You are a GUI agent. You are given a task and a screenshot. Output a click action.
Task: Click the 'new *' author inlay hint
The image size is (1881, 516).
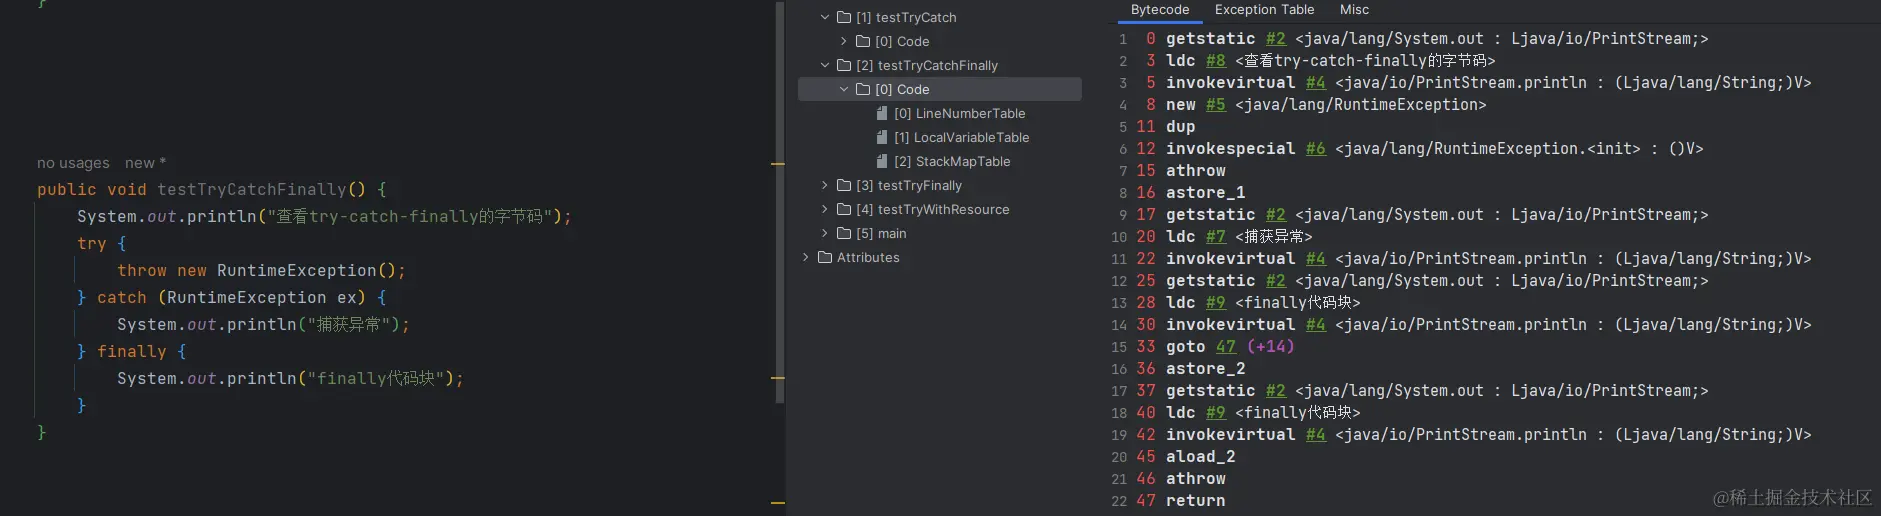pyautogui.click(x=145, y=163)
